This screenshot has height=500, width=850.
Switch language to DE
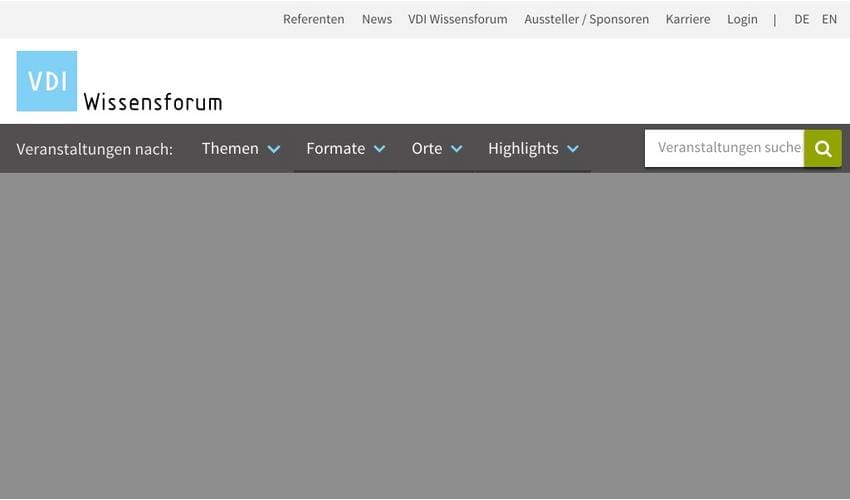pyautogui.click(x=801, y=19)
